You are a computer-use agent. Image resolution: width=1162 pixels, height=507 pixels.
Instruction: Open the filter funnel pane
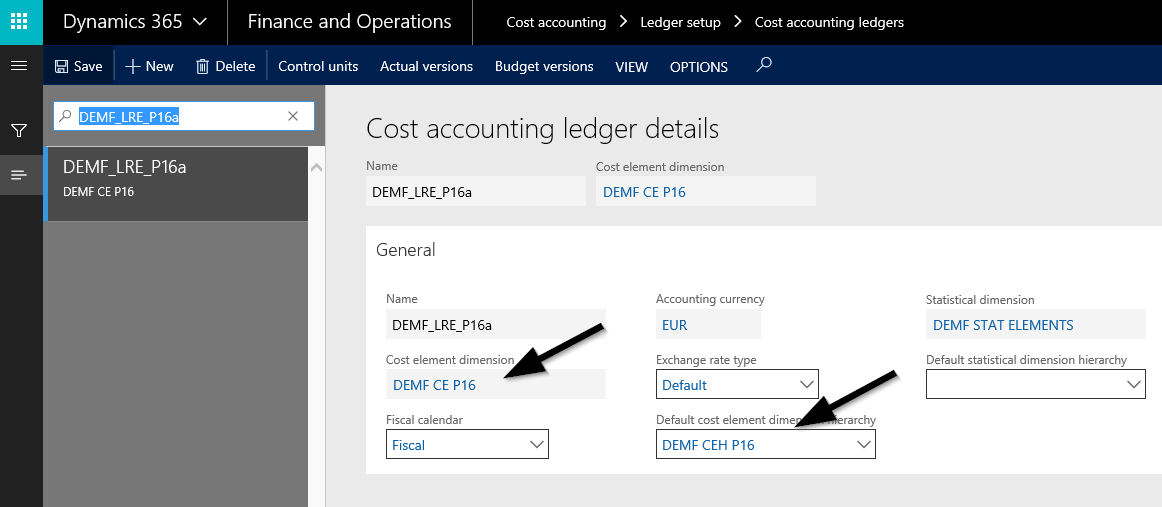click(x=19, y=130)
